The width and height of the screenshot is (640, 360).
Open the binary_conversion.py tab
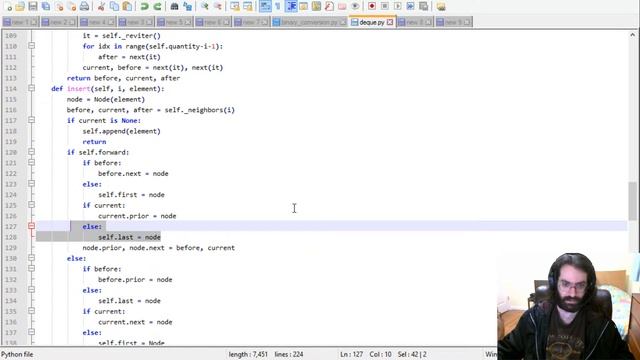point(309,22)
